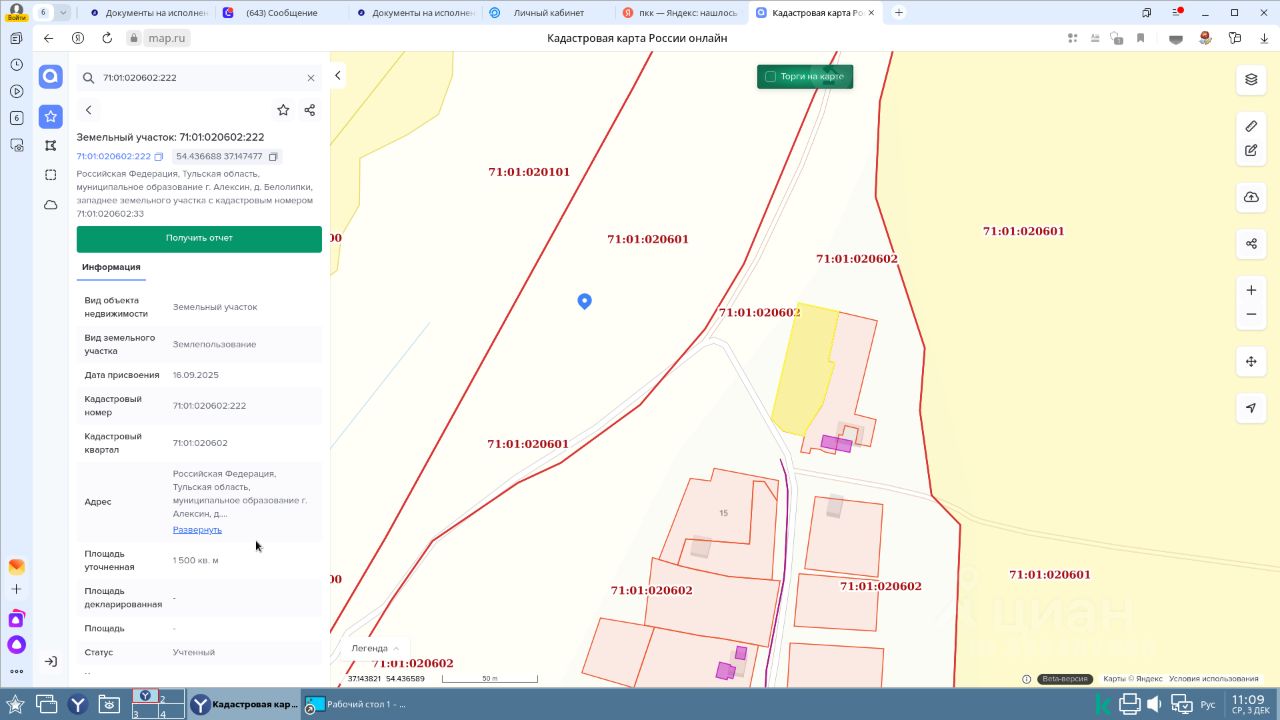The width and height of the screenshot is (1280, 720).
Task: Copy cadastral number 71:01:020602:222
Action: [x=159, y=157]
